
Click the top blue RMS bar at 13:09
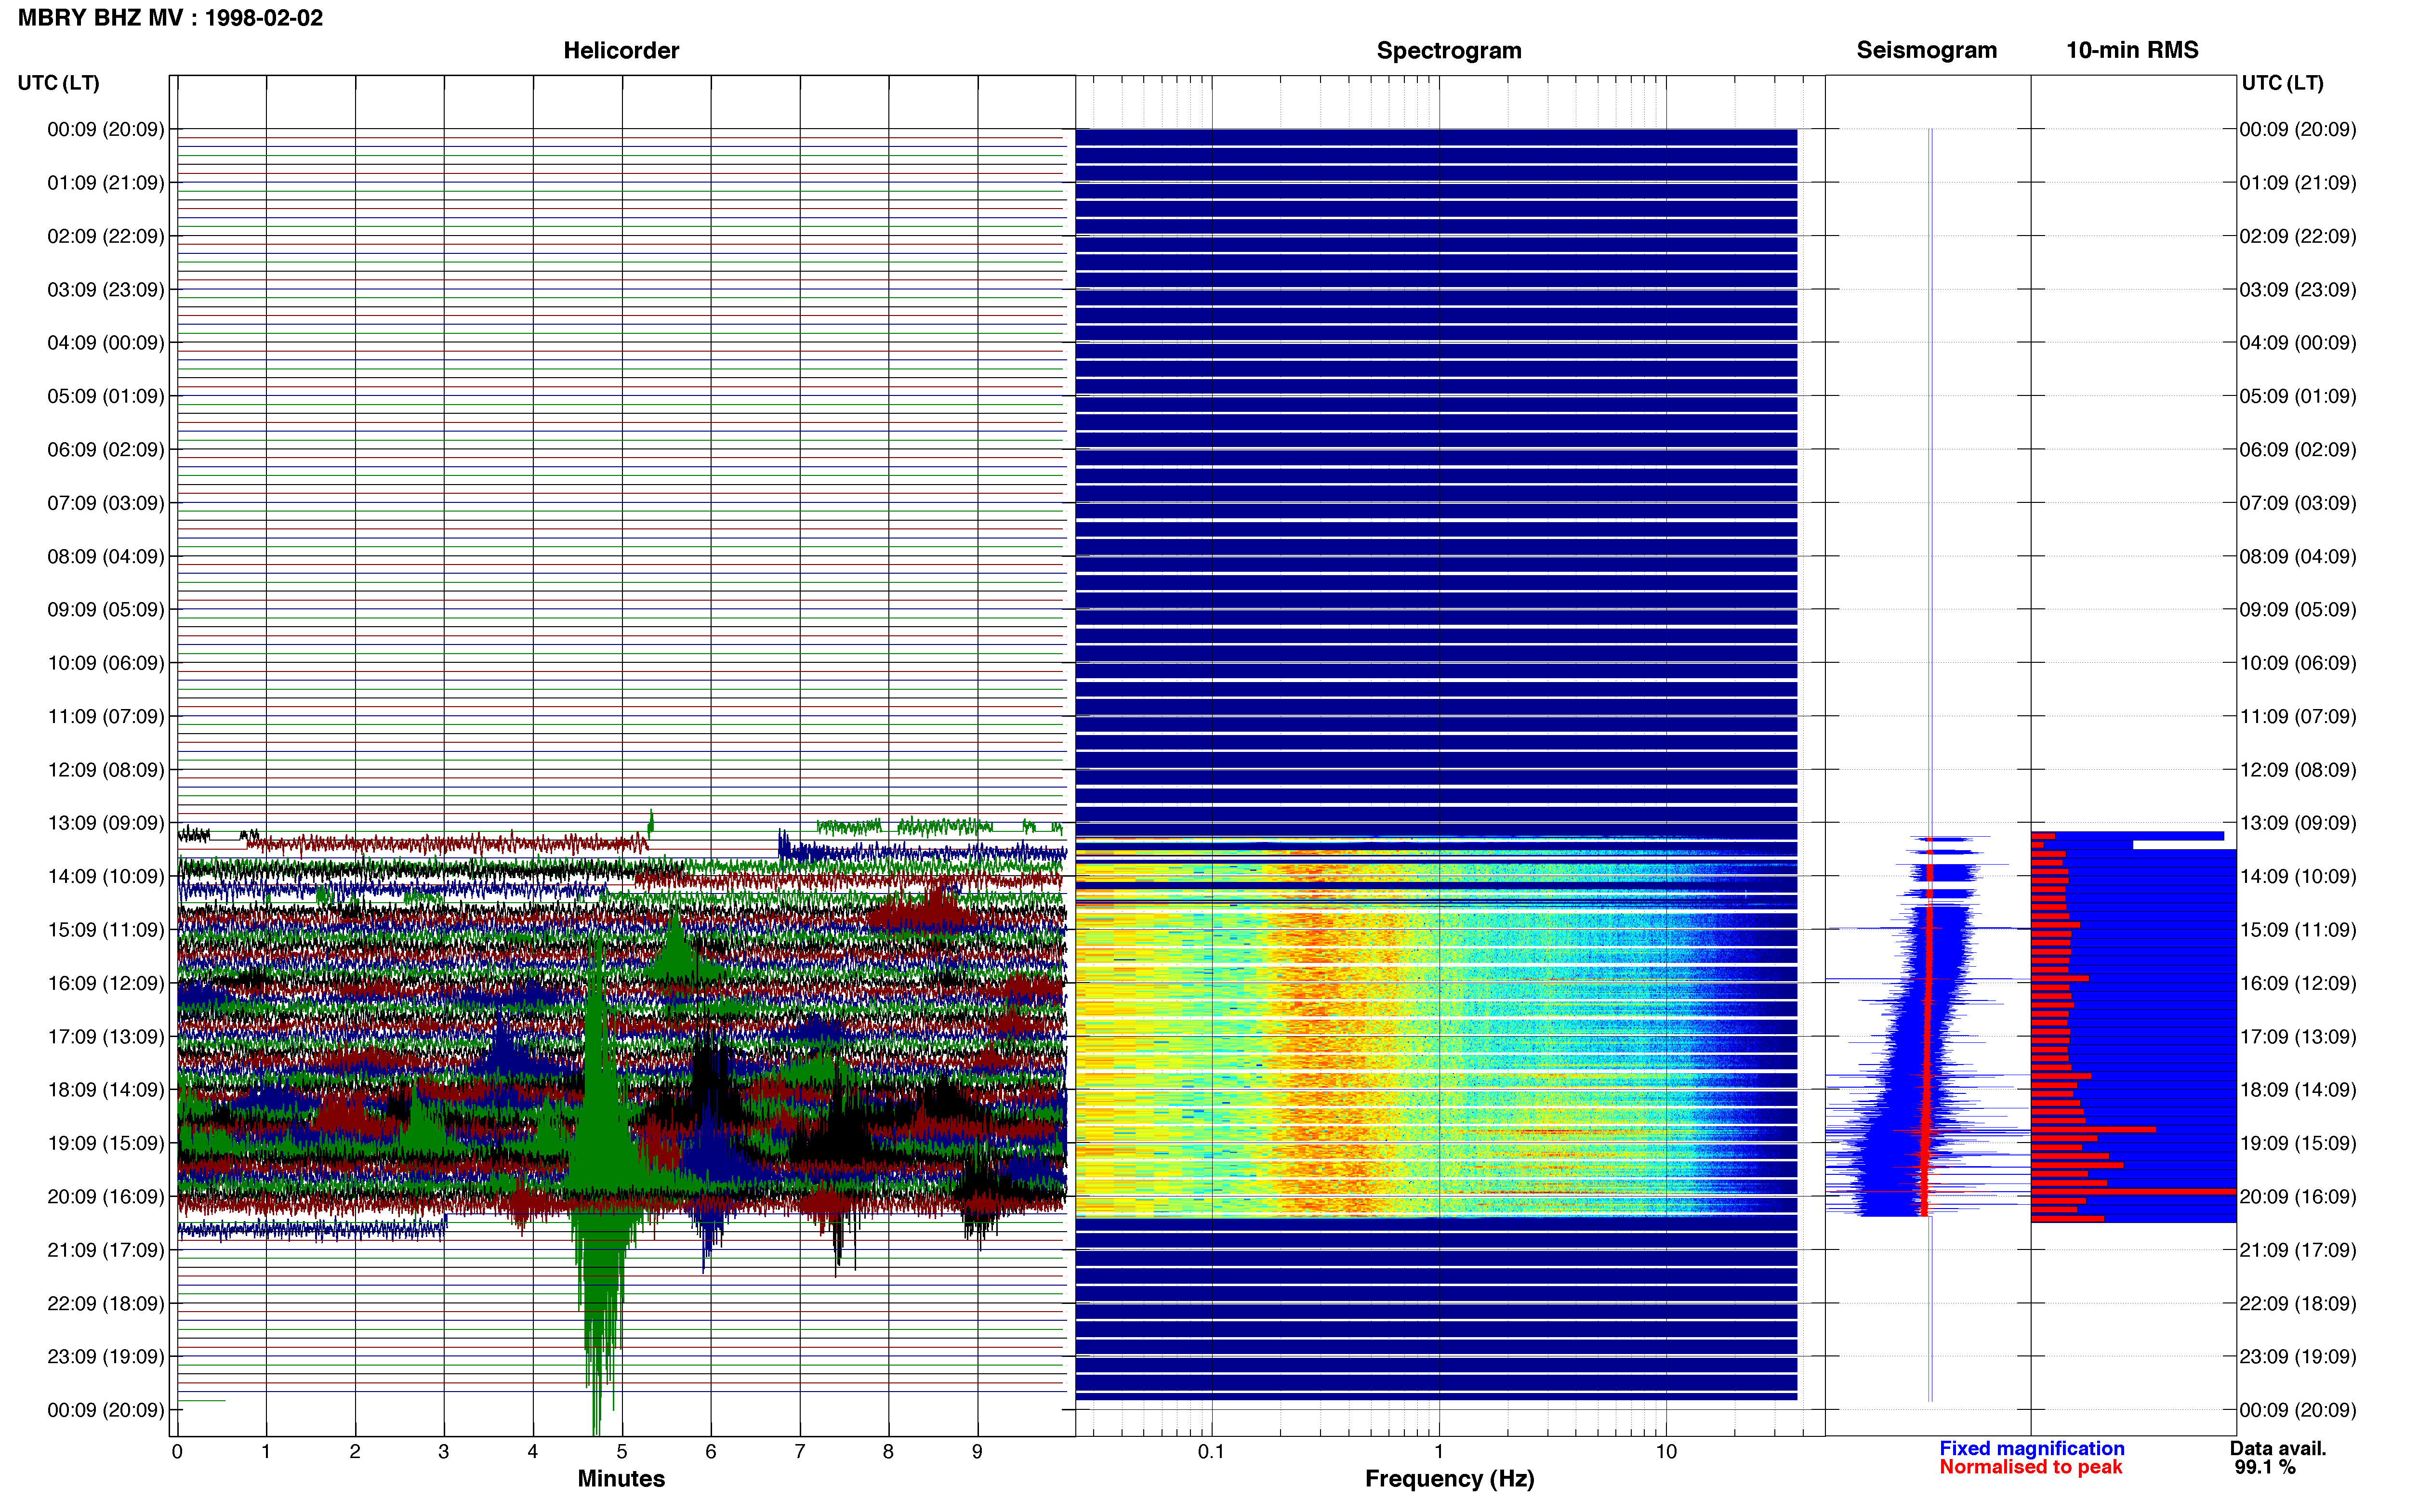pyautogui.click(x=2127, y=836)
